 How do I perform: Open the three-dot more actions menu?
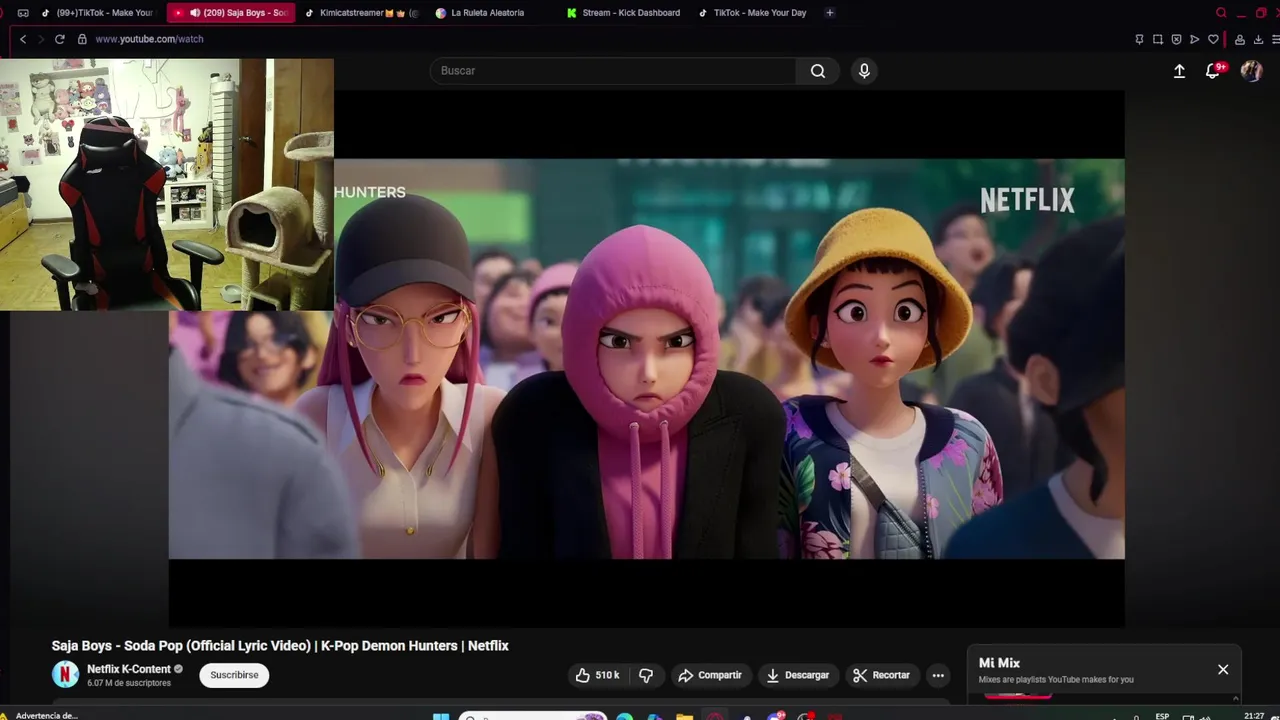pos(938,675)
